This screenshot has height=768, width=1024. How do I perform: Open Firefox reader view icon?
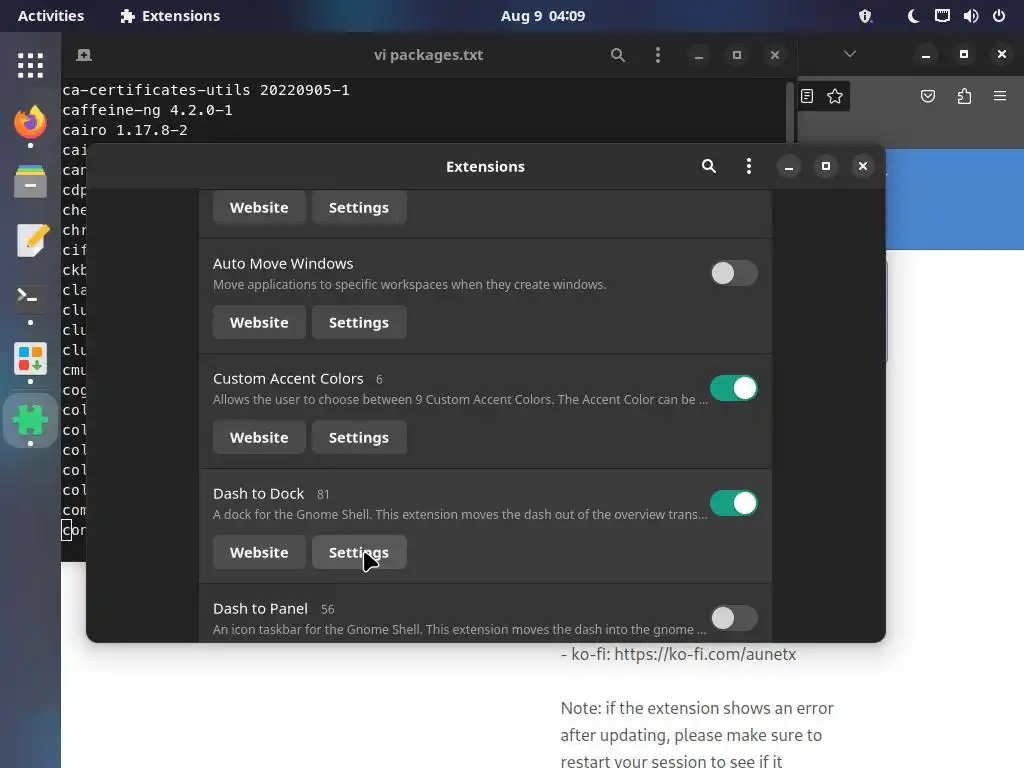pyautogui.click(x=807, y=97)
